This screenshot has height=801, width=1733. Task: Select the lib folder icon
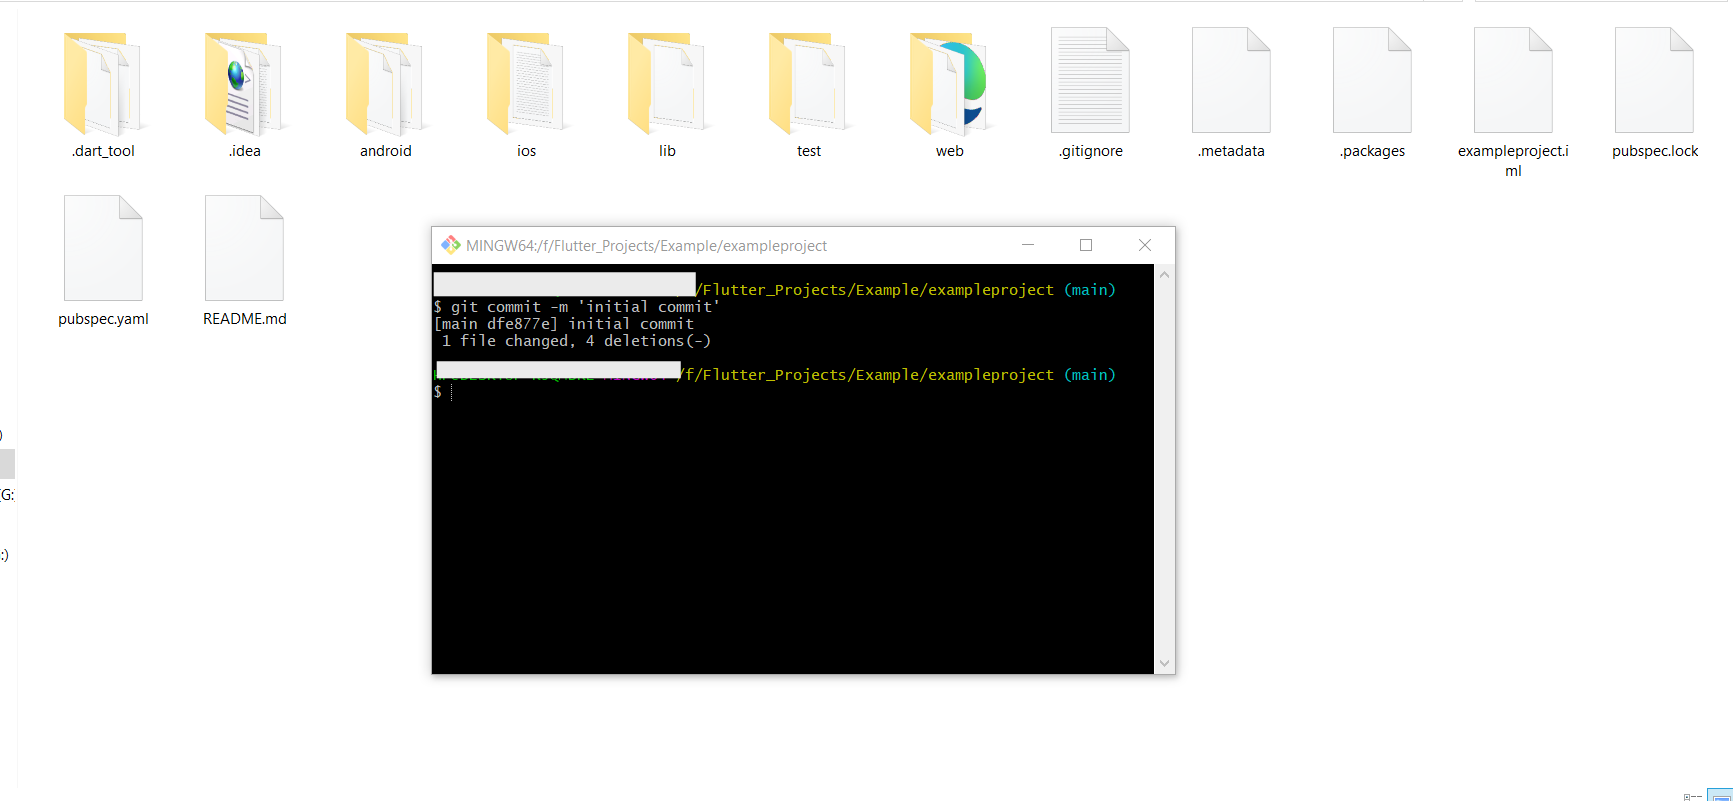pyautogui.click(x=667, y=84)
